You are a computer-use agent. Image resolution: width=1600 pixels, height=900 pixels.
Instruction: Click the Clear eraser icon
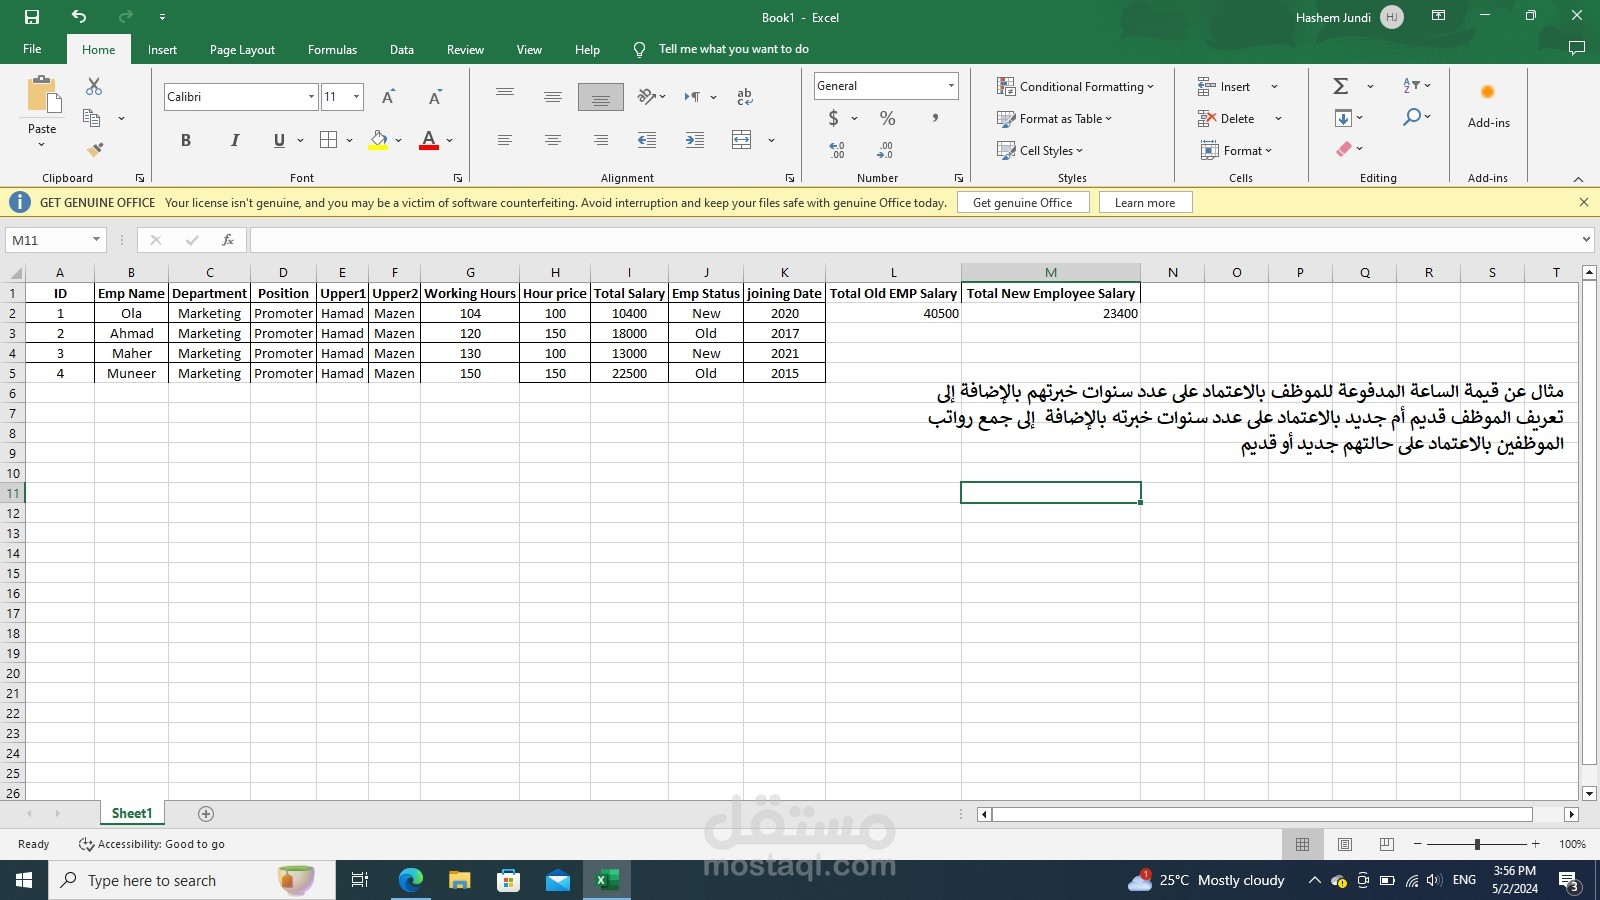pos(1344,149)
